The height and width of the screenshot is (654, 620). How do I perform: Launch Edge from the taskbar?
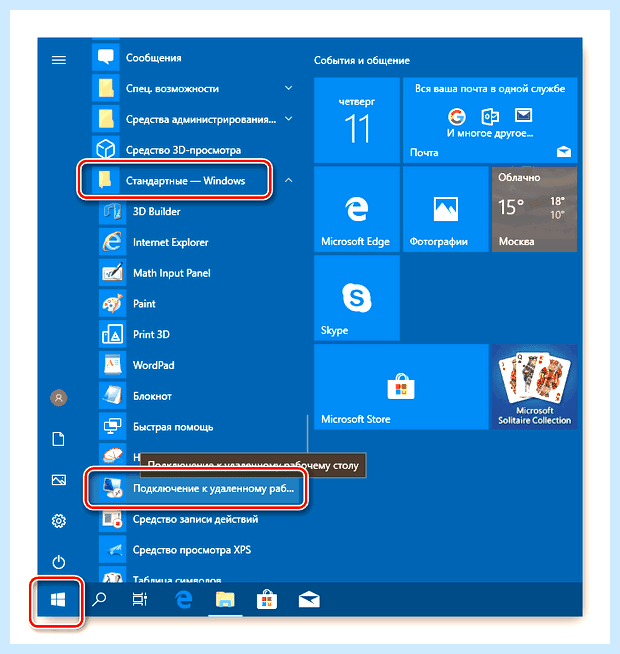pyautogui.click(x=184, y=600)
